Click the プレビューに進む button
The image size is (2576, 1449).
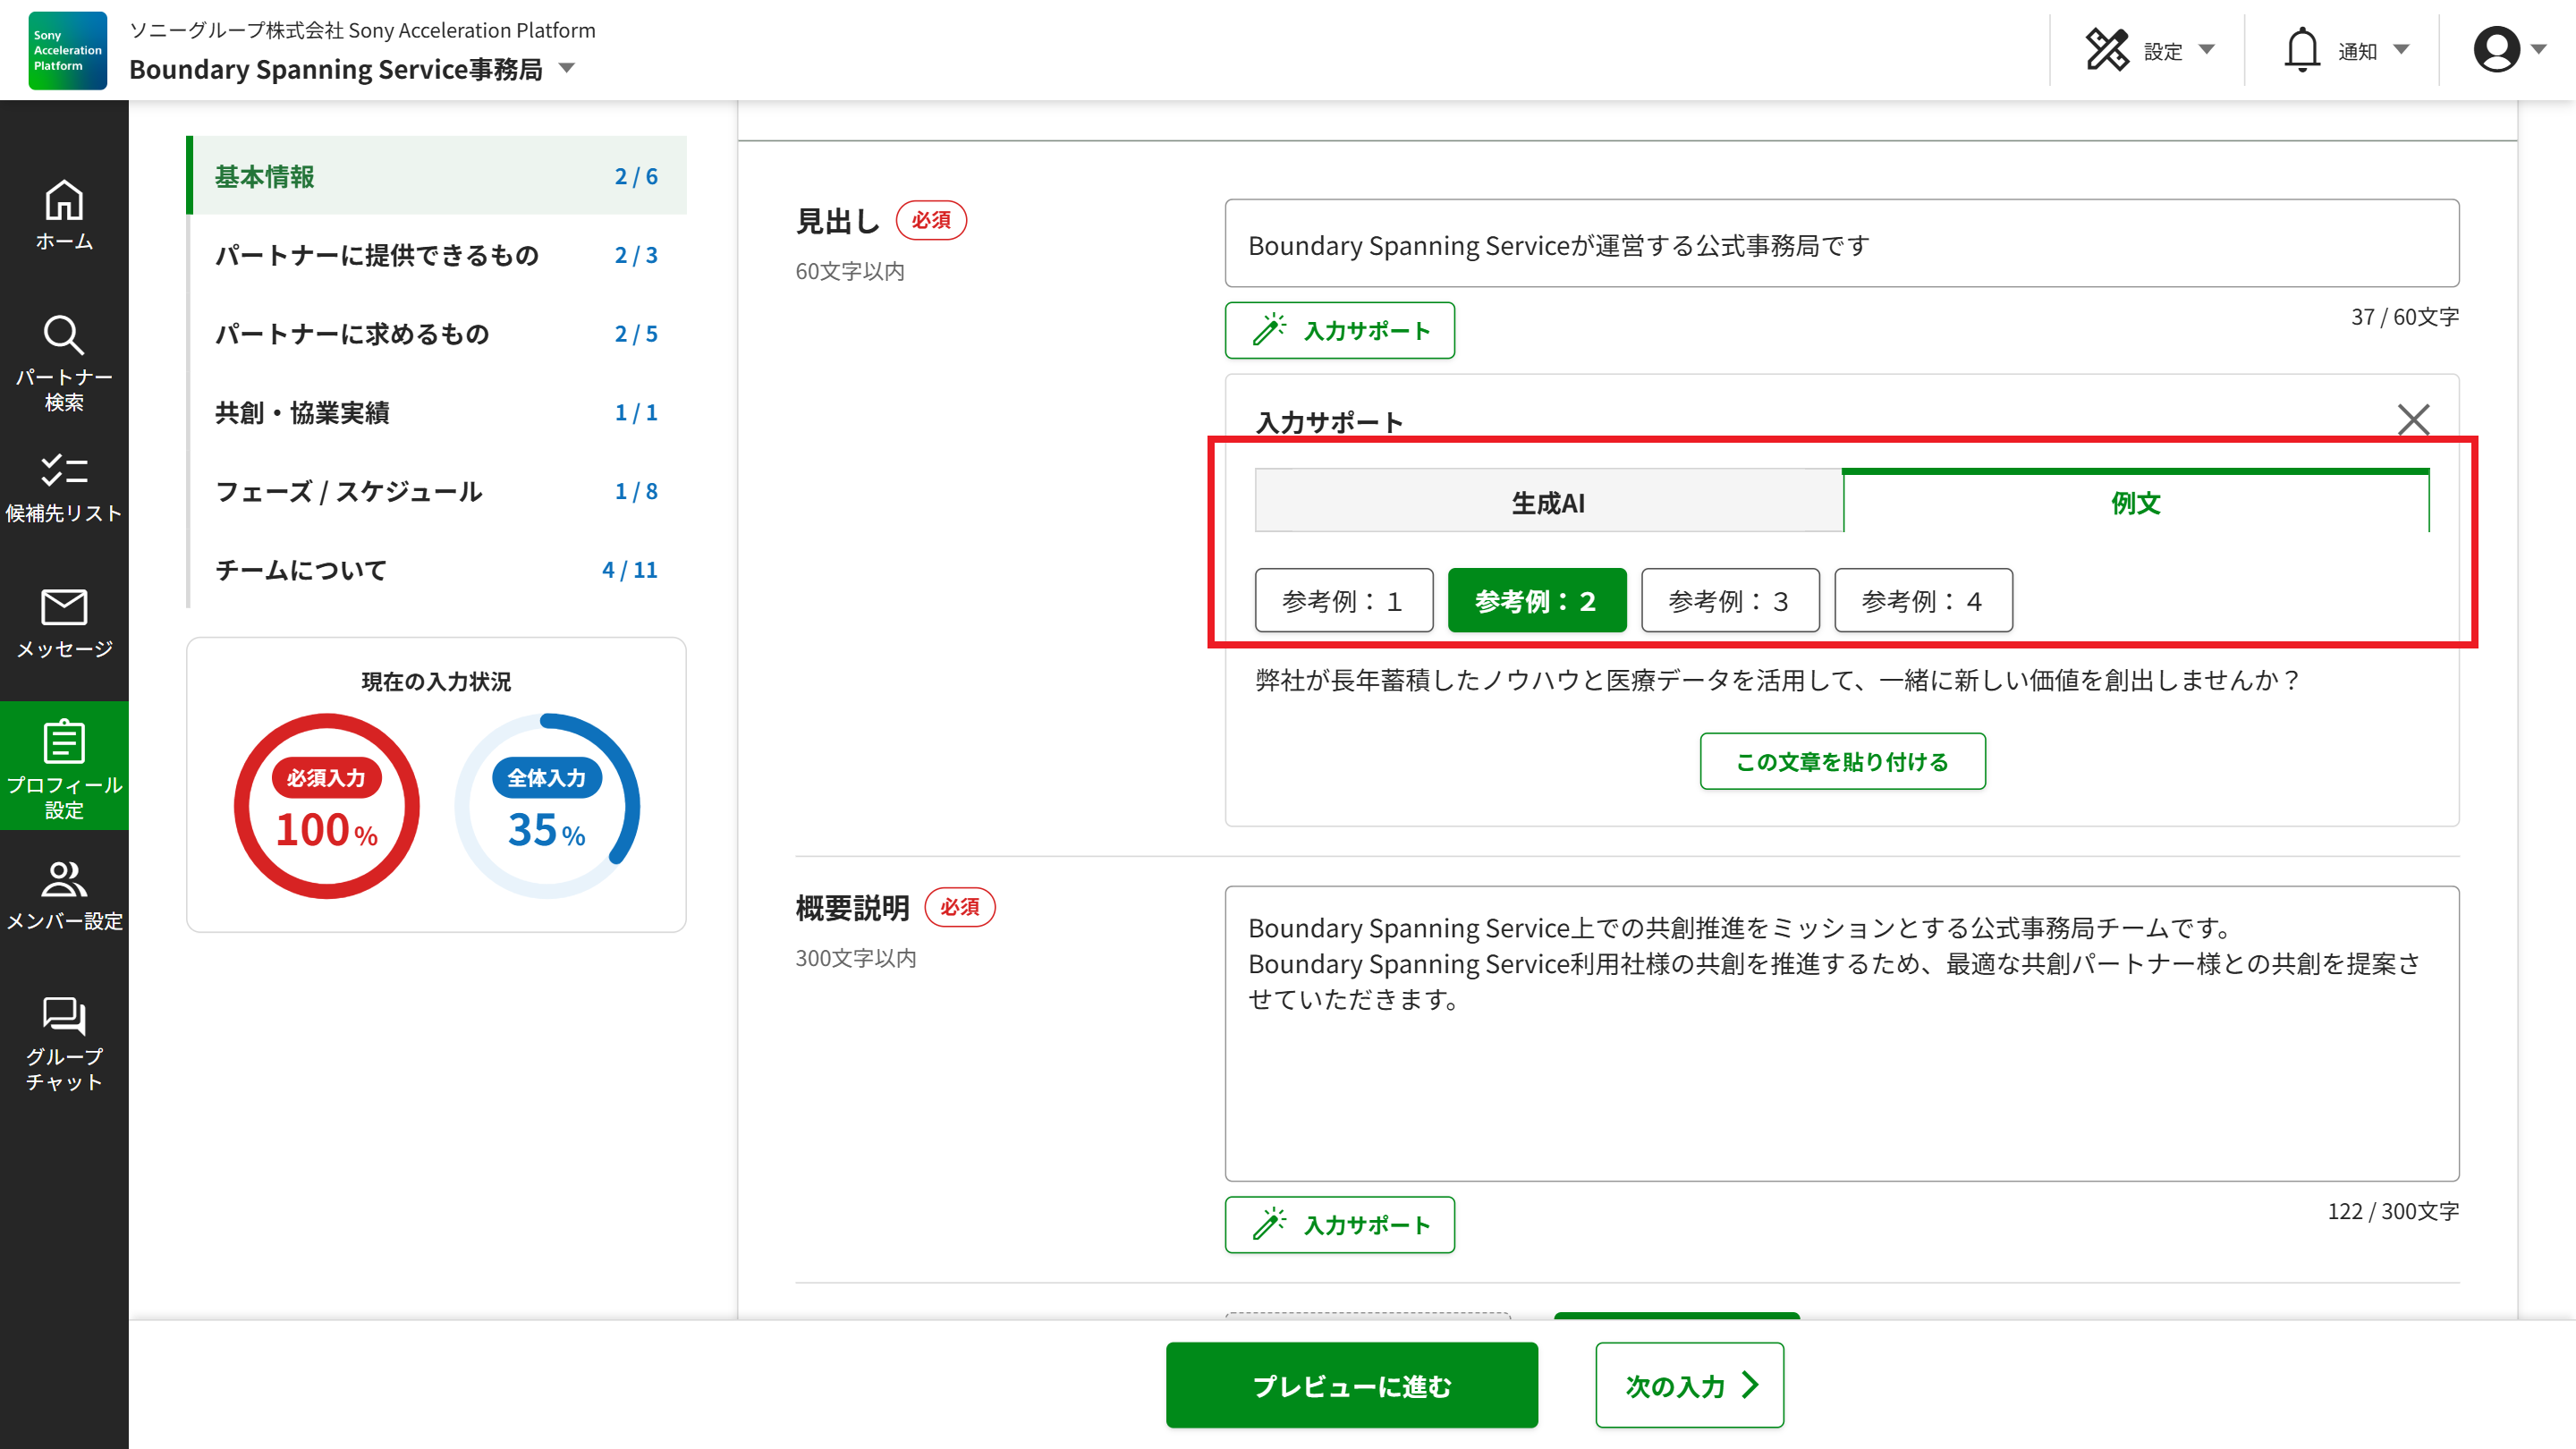(x=1351, y=1385)
